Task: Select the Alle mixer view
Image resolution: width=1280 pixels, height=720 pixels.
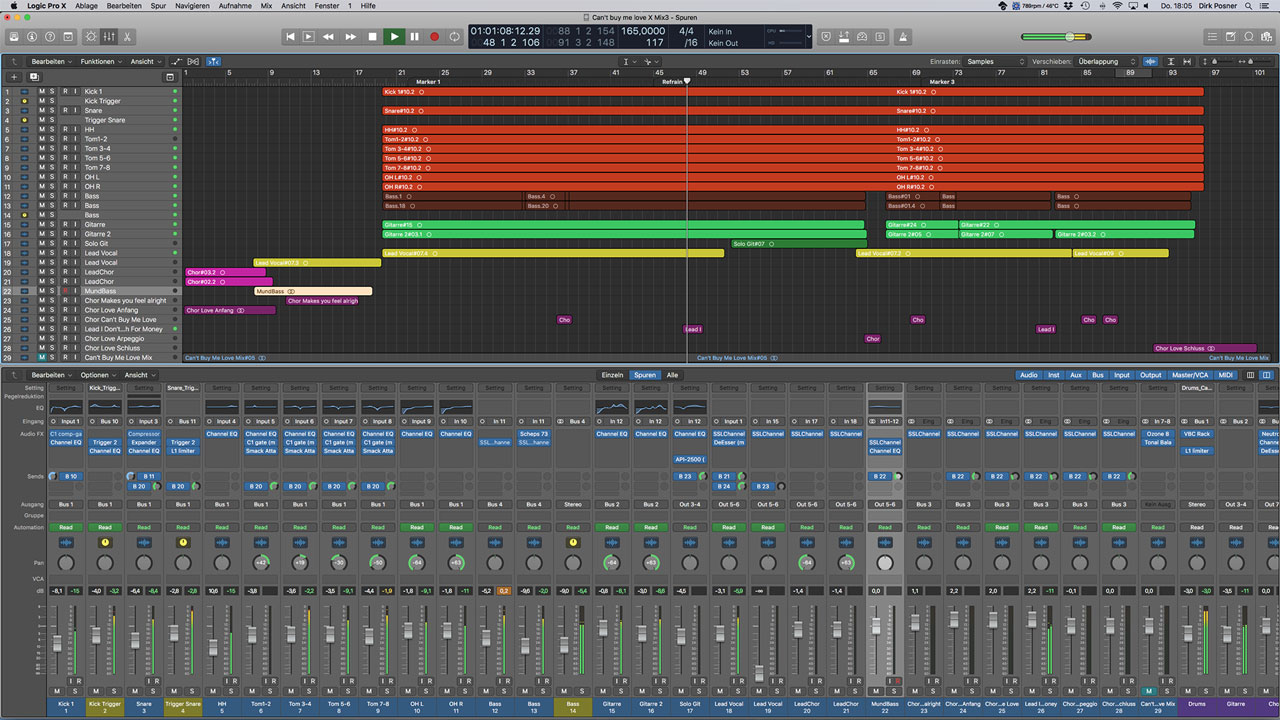Action: (x=672, y=375)
